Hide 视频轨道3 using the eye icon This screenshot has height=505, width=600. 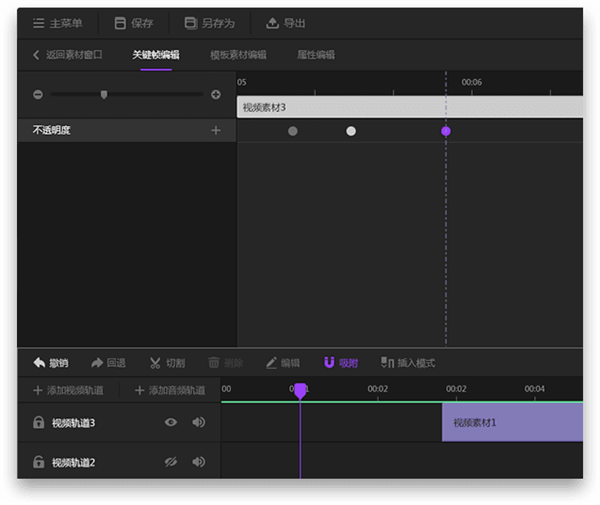171,423
